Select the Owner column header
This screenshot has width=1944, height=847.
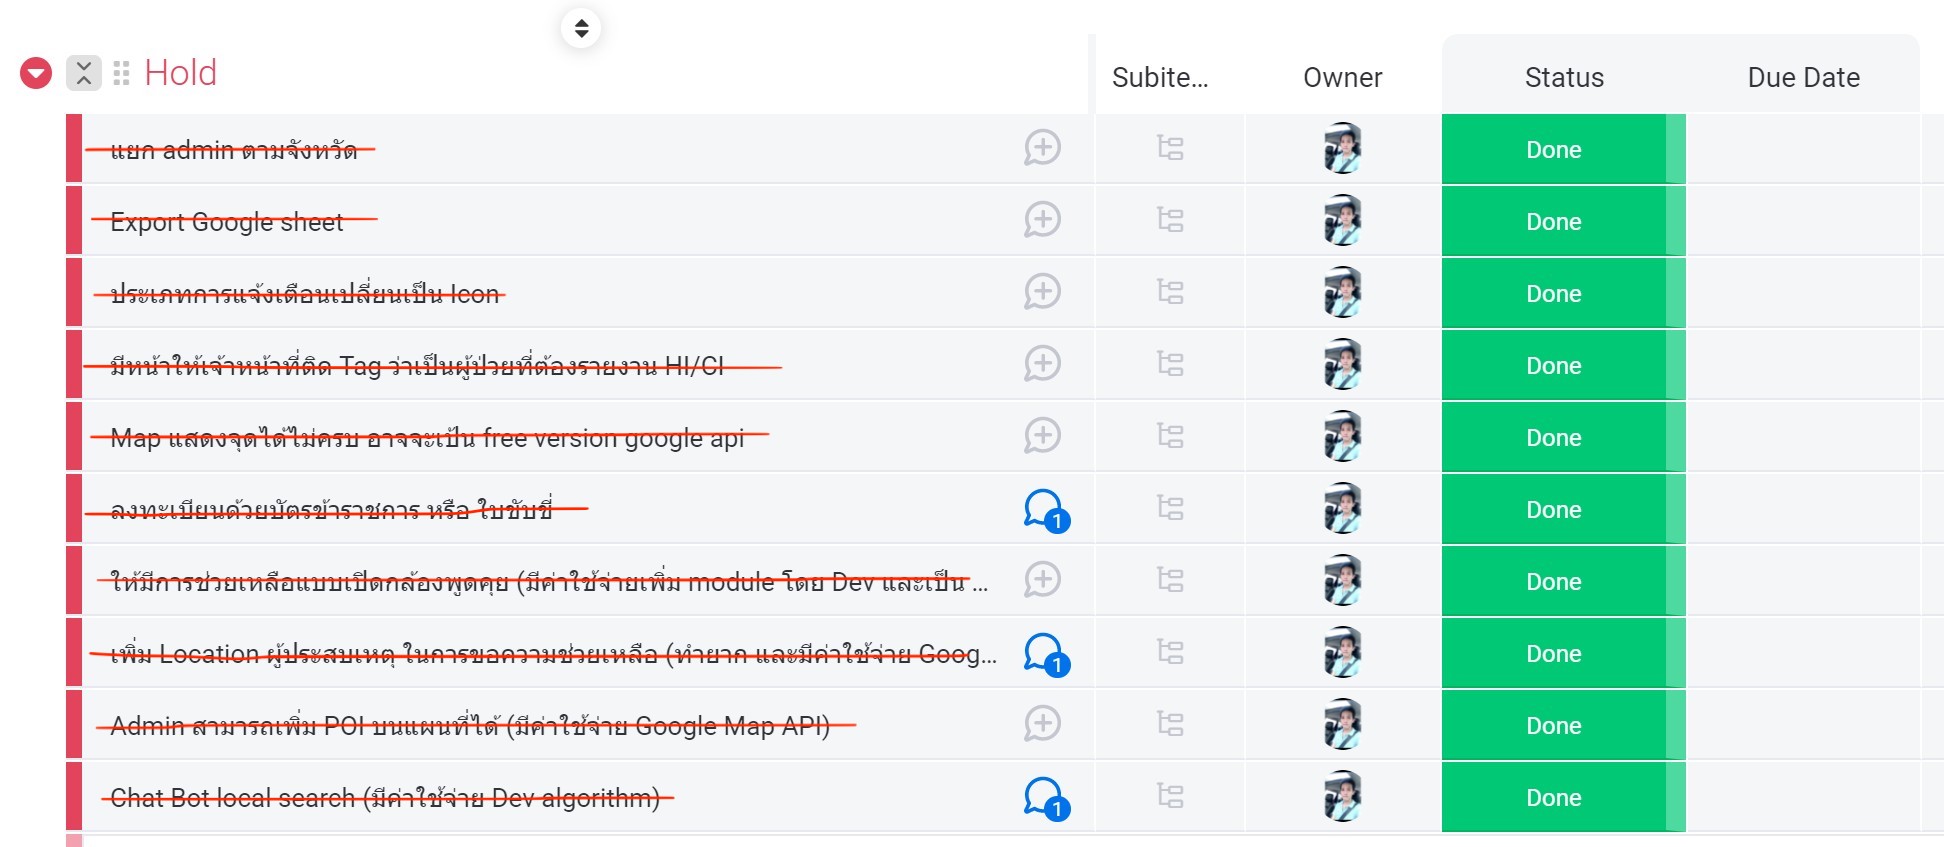click(x=1342, y=77)
